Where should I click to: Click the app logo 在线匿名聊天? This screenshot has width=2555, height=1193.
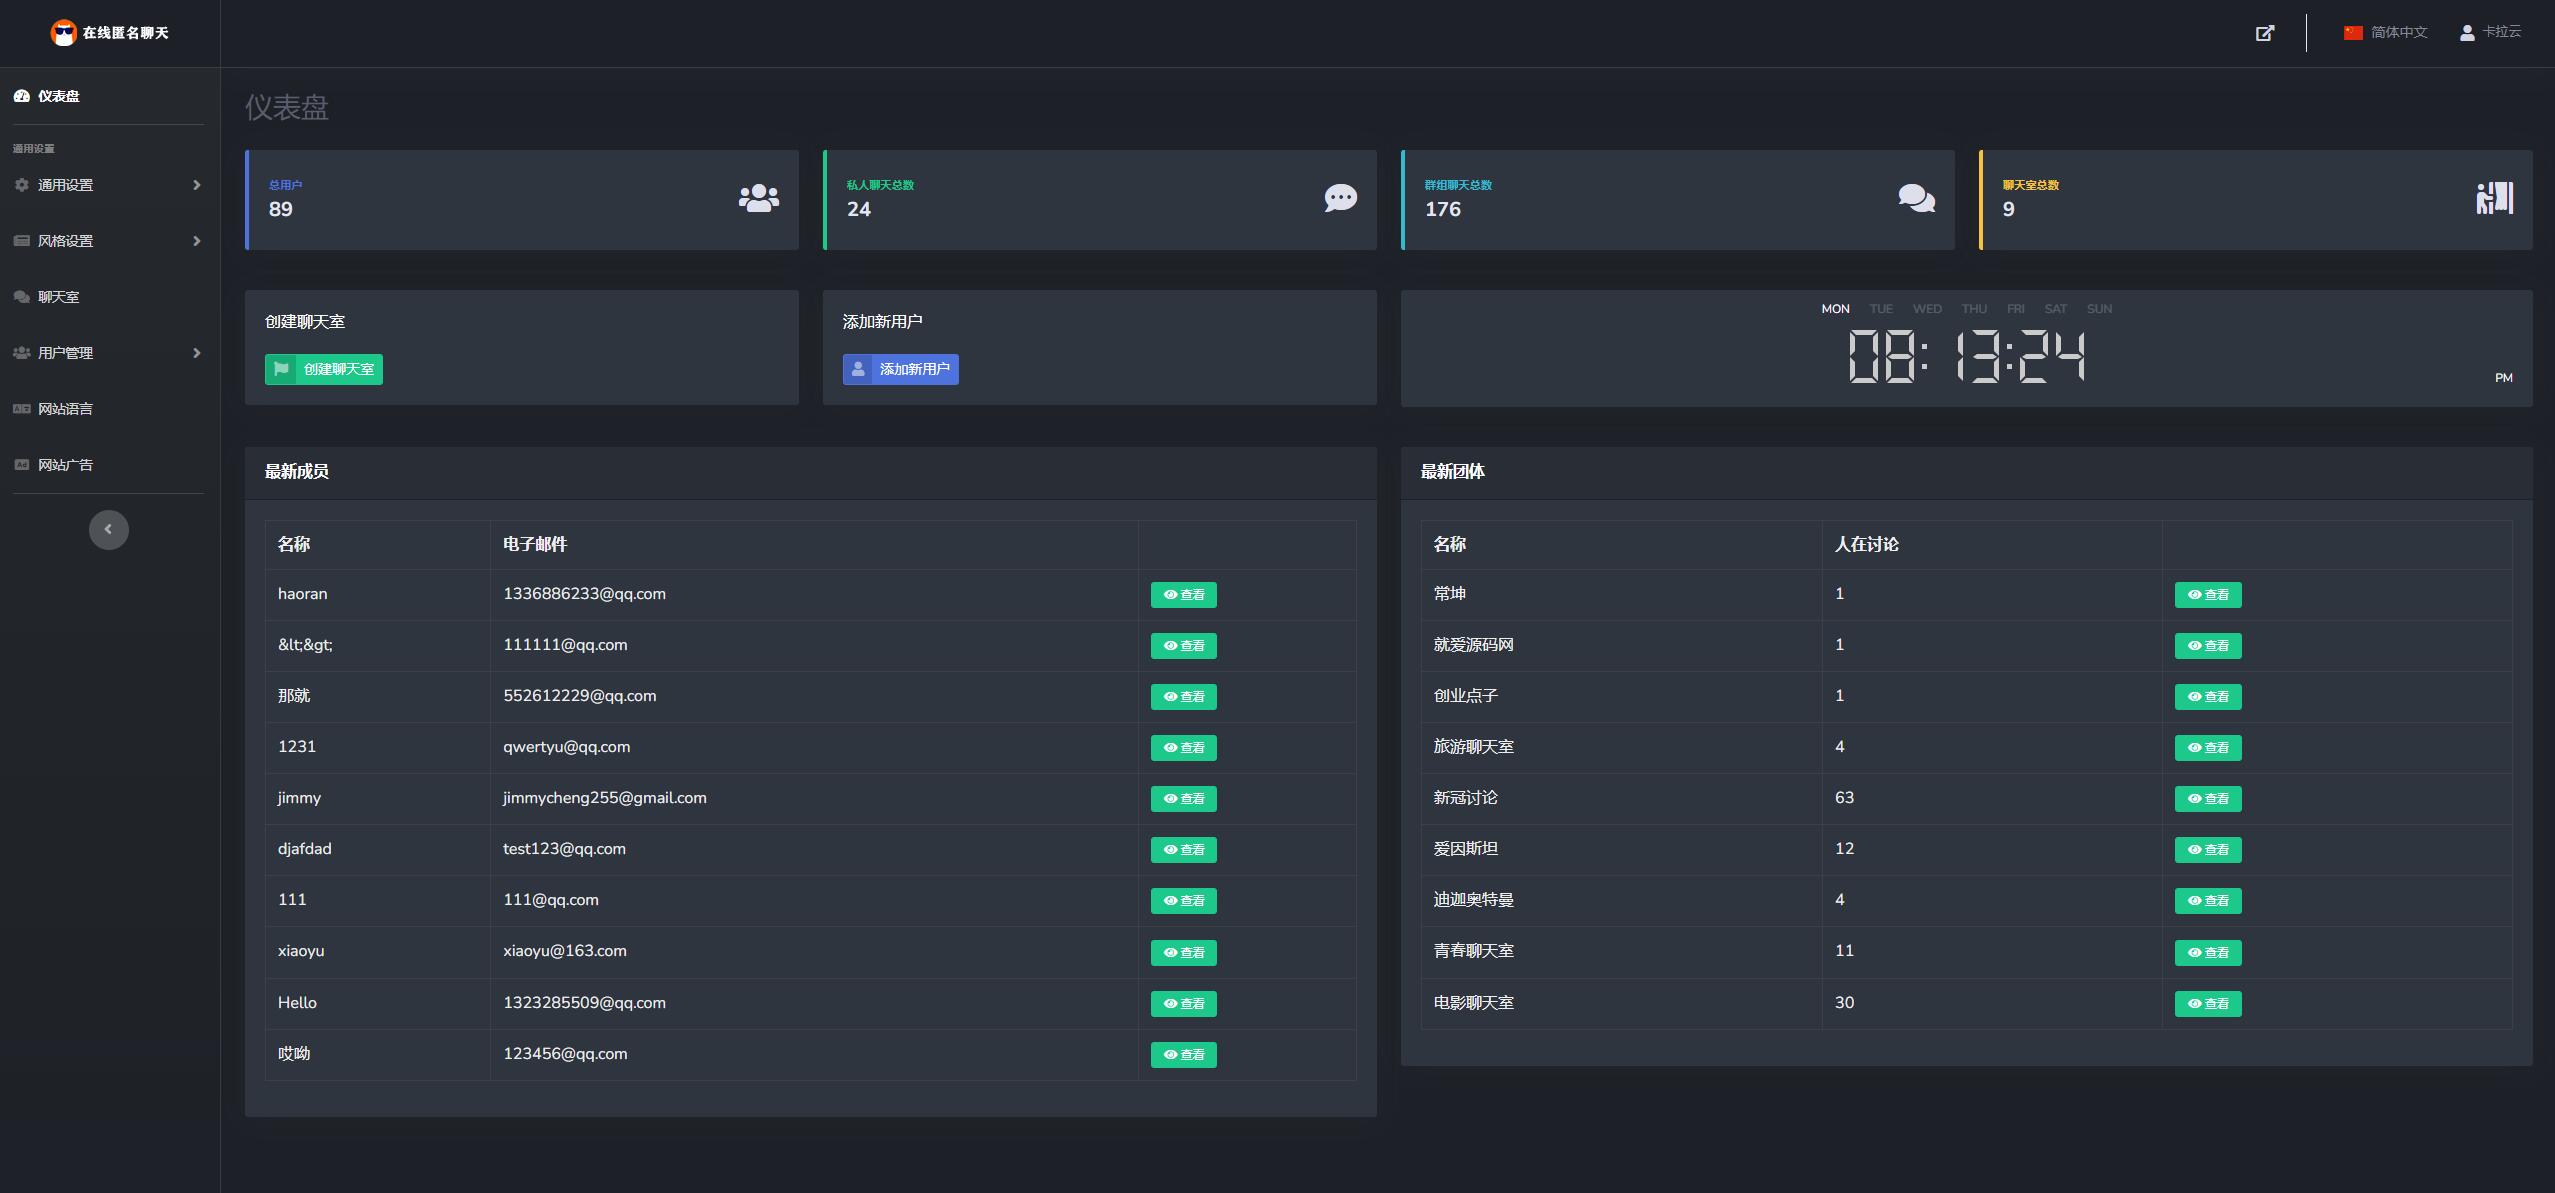pyautogui.click(x=110, y=33)
